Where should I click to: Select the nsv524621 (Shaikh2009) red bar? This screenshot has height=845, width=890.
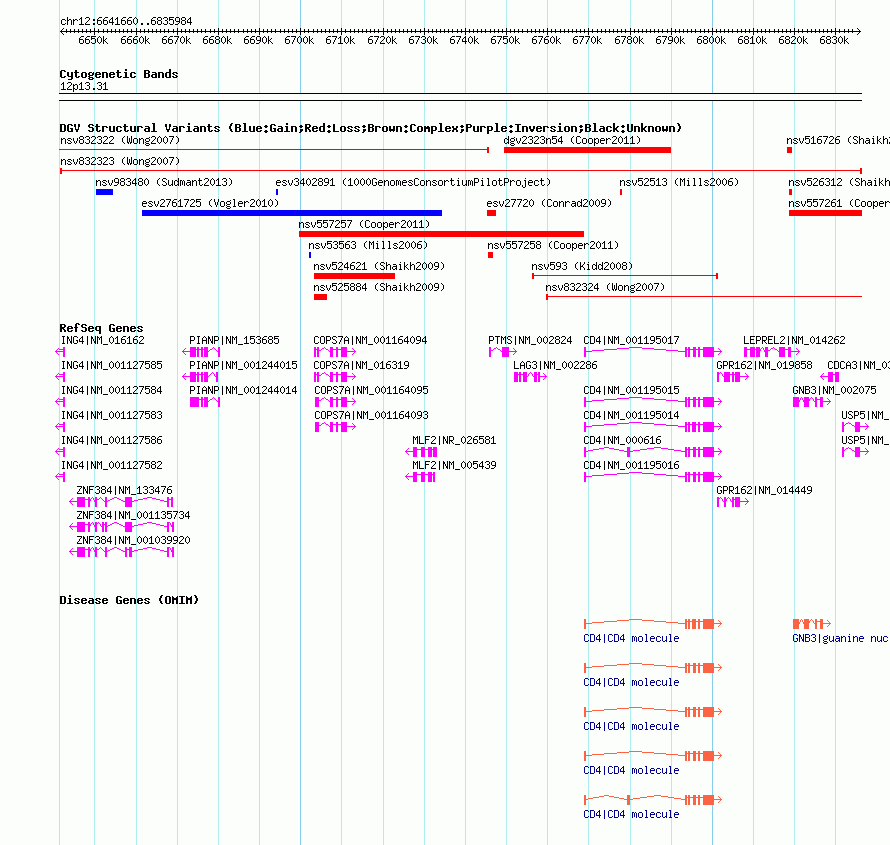pos(354,276)
